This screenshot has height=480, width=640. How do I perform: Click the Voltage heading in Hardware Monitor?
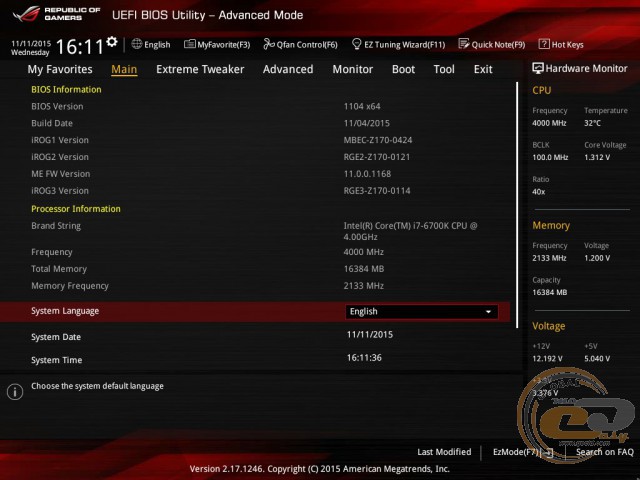pyautogui.click(x=549, y=326)
